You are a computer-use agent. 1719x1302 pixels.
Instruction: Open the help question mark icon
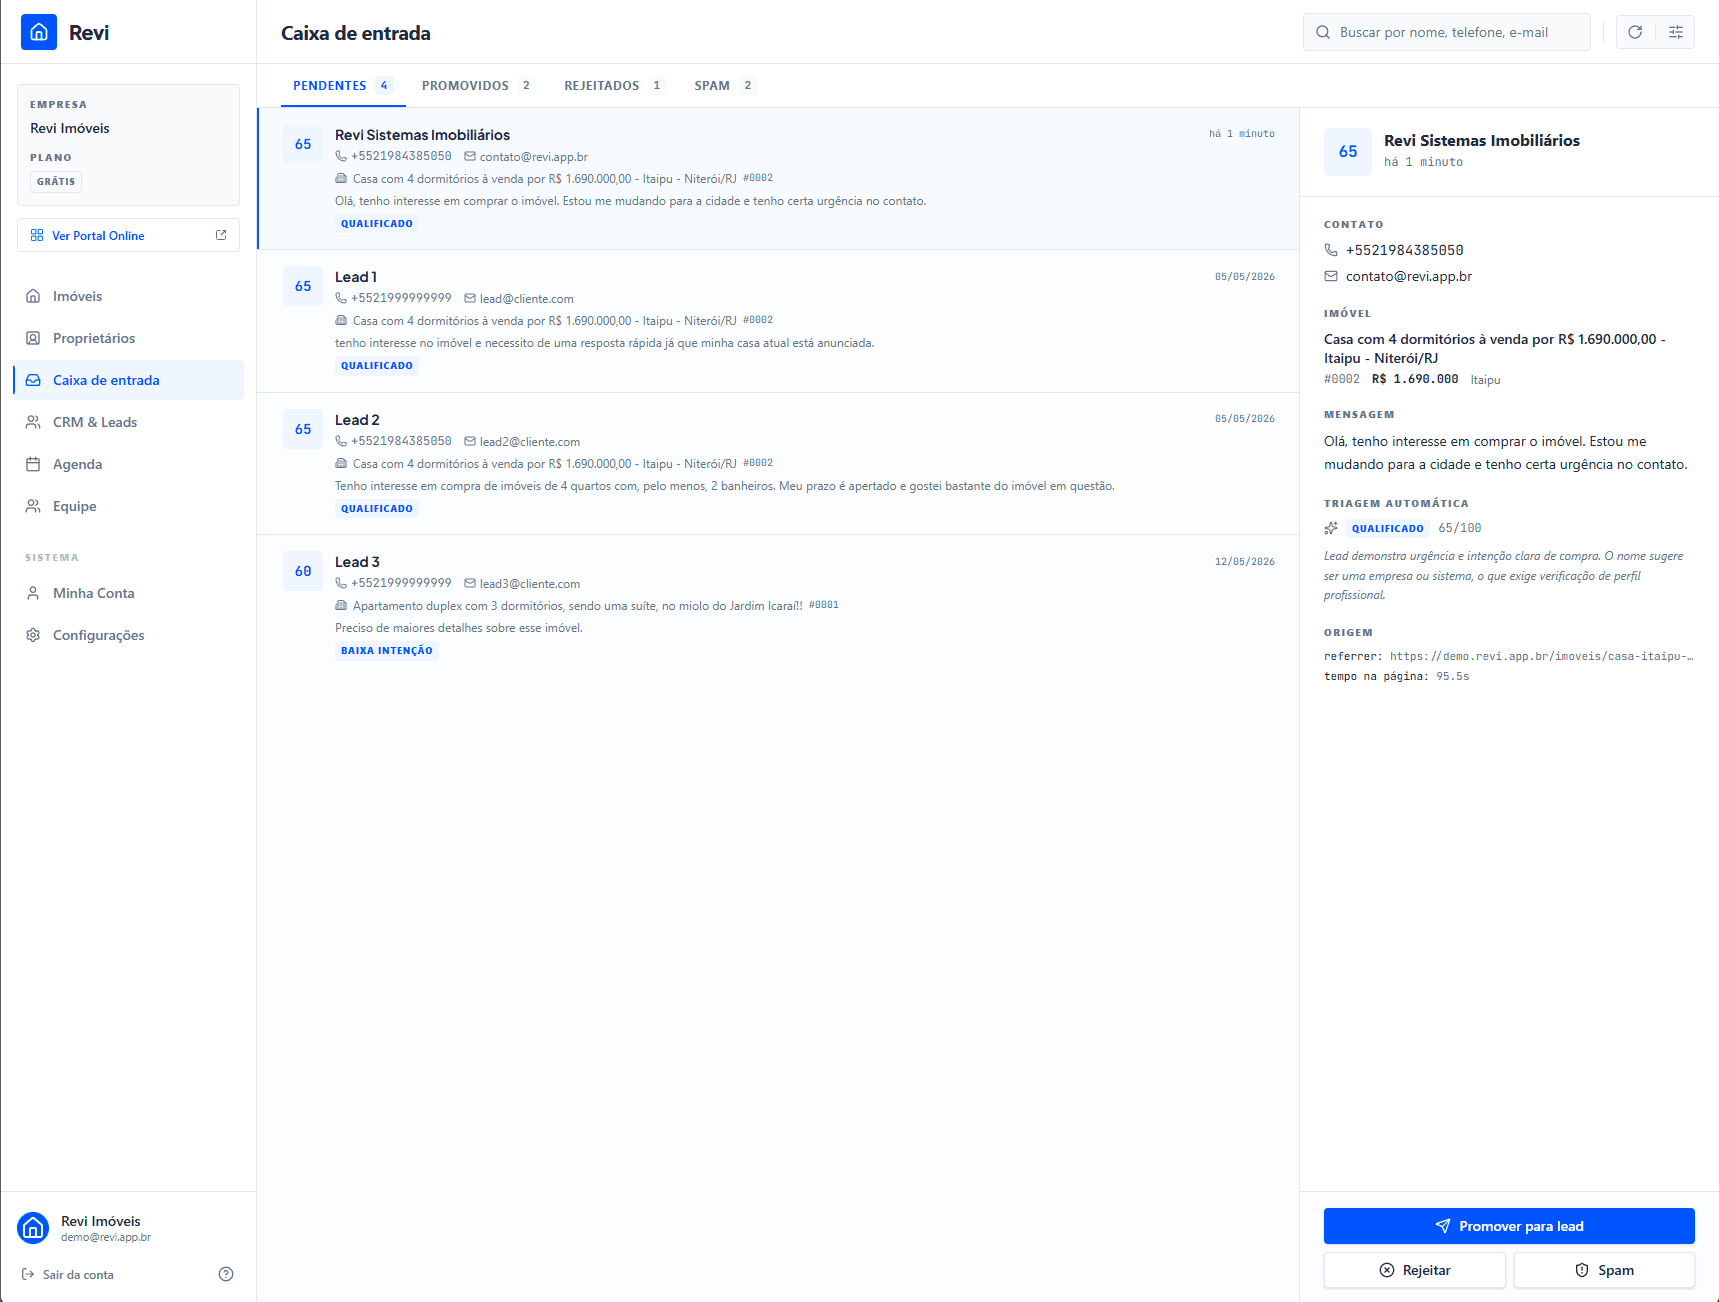click(x=226, y=1274)
